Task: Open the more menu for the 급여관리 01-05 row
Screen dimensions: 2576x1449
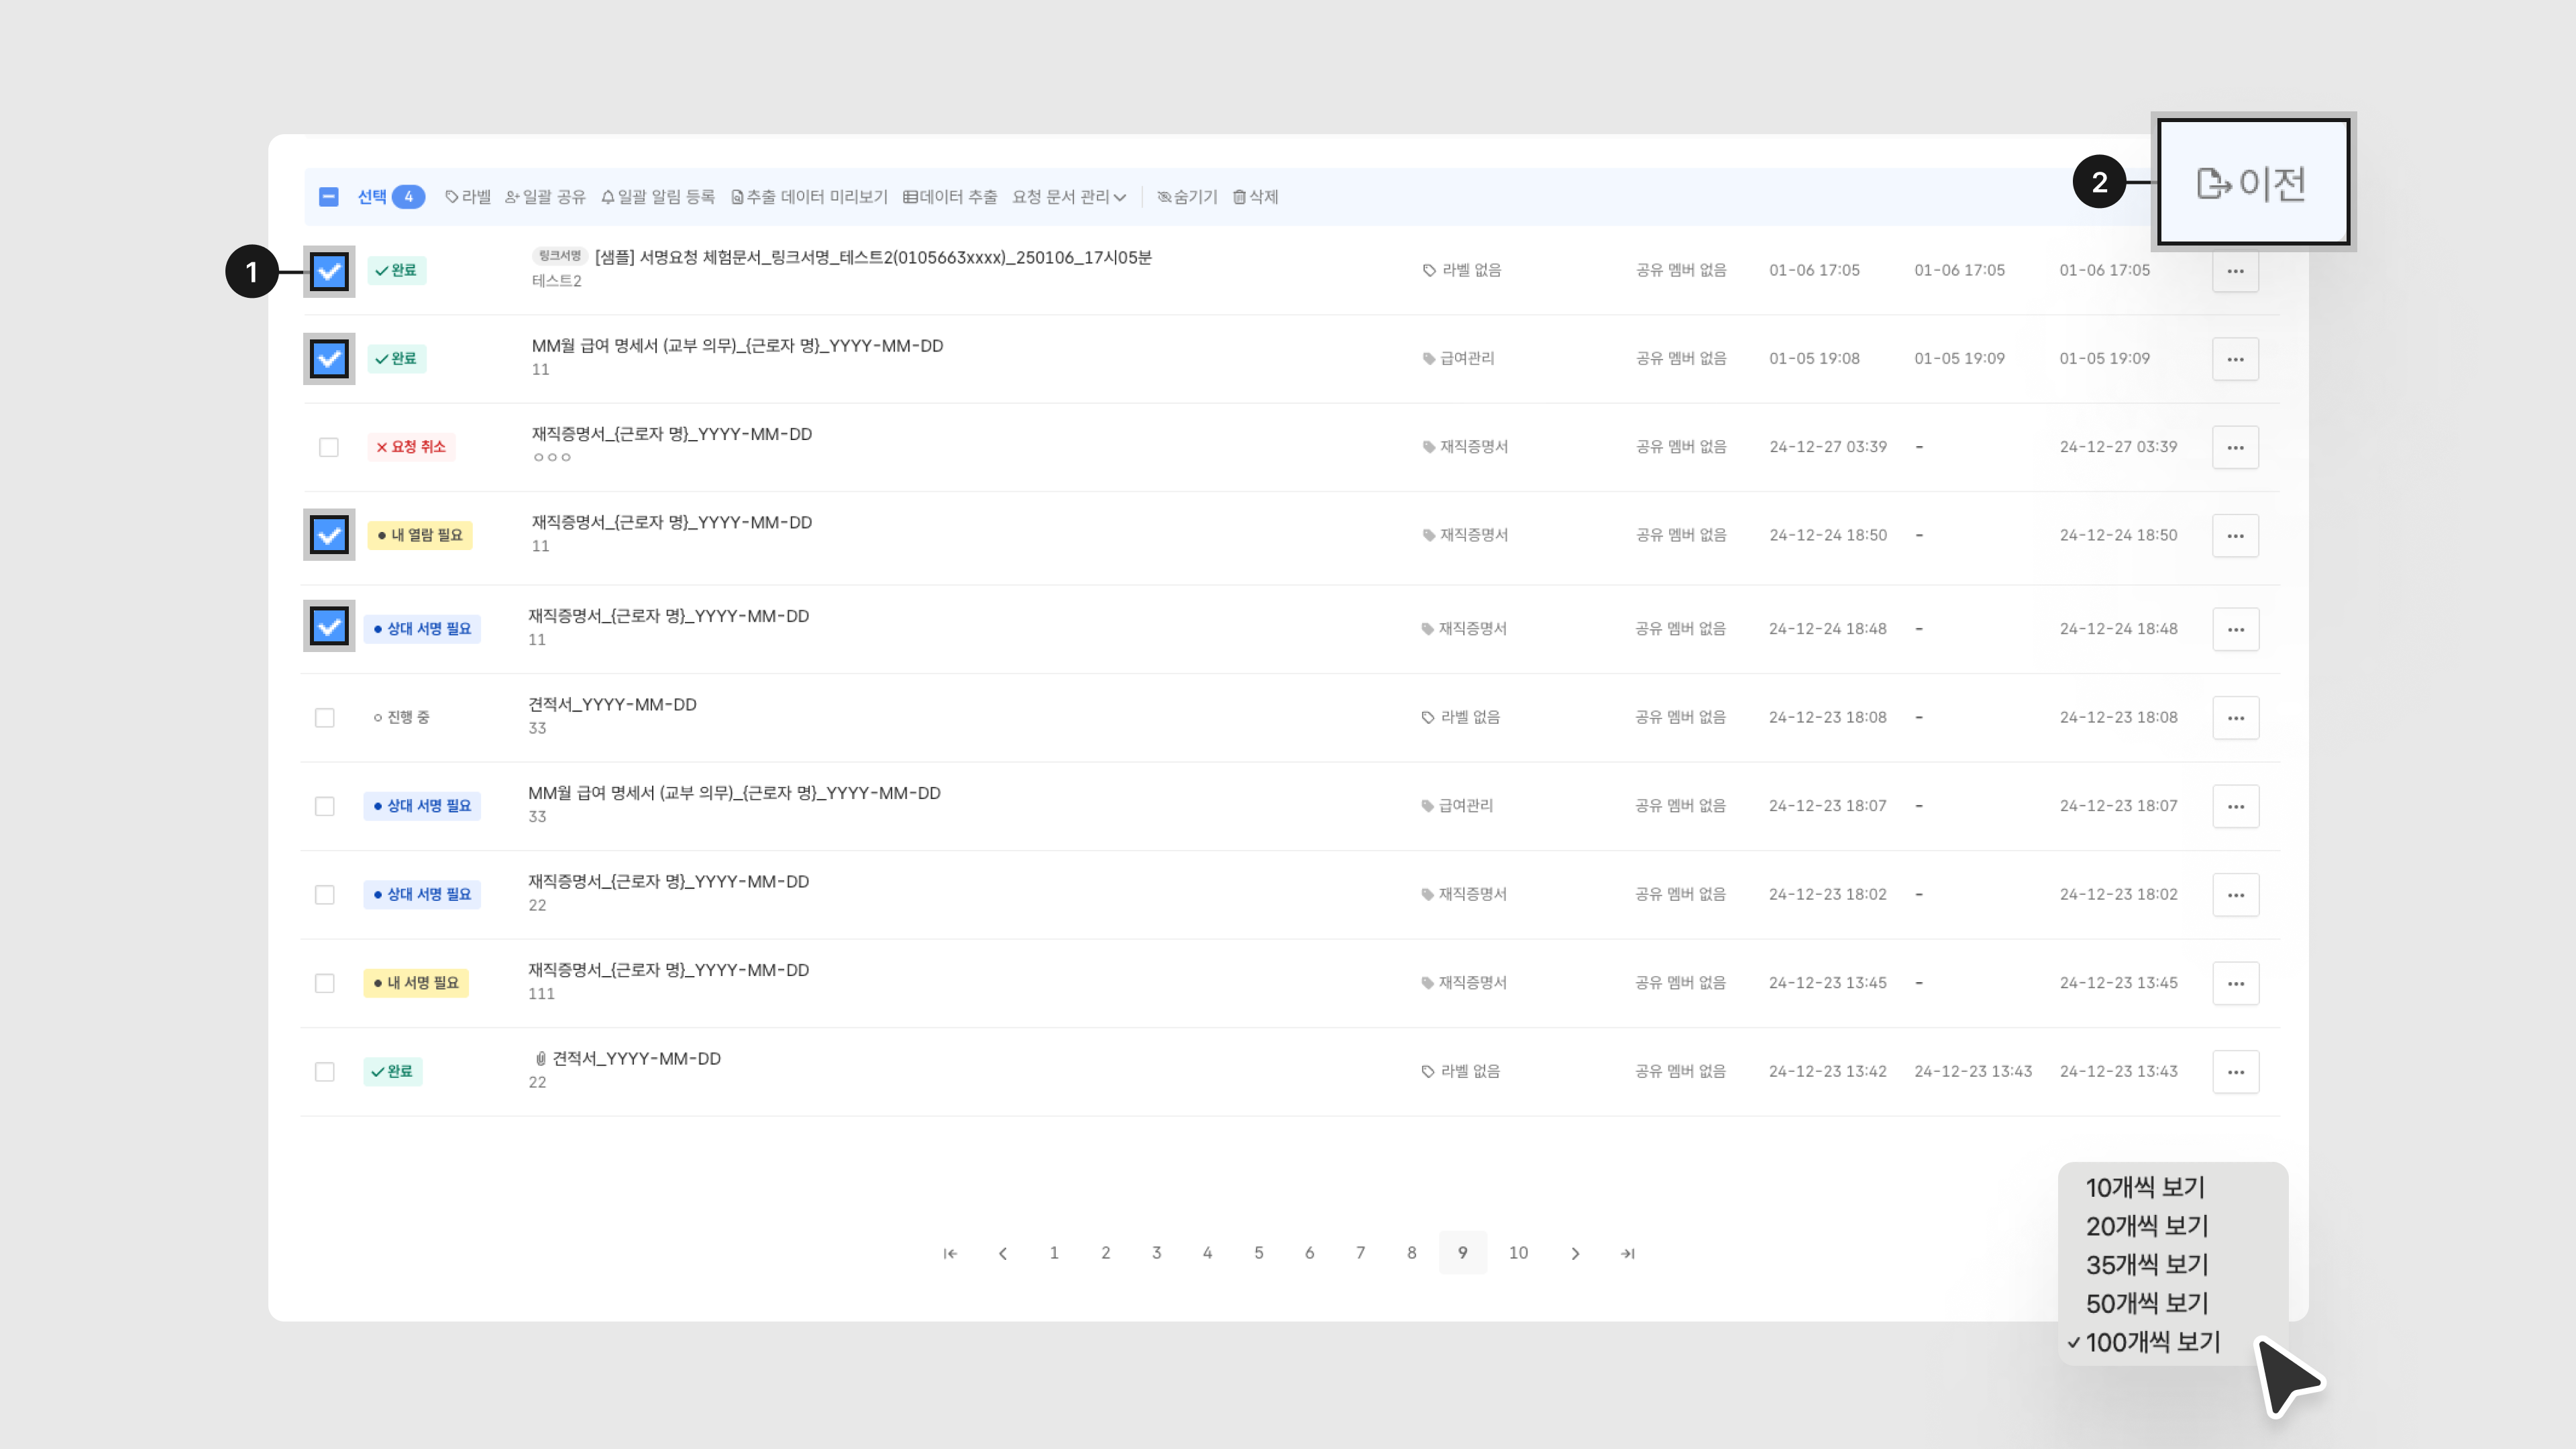Action: coord(2235,359)
